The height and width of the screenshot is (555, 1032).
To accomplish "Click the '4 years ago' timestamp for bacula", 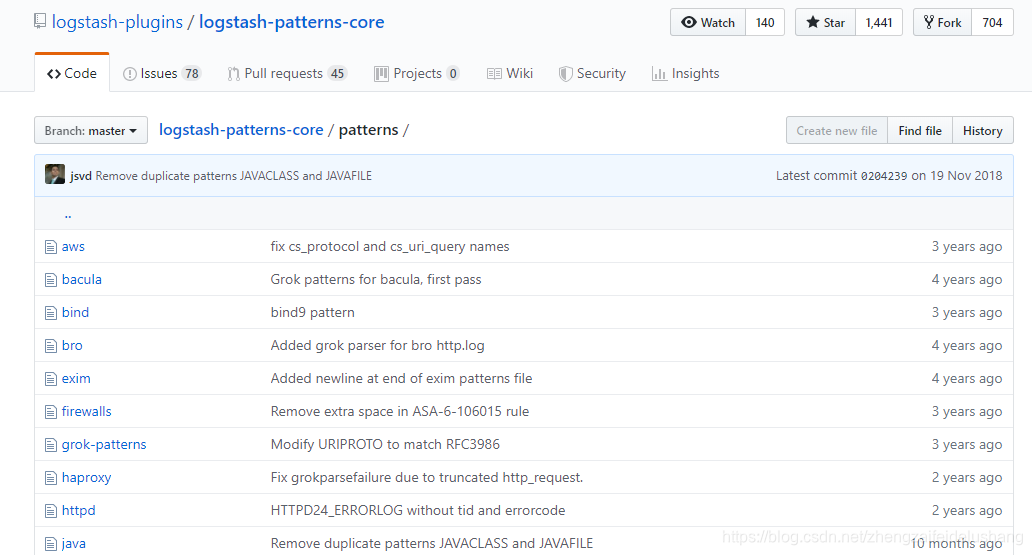I will (x=967, y=280).
